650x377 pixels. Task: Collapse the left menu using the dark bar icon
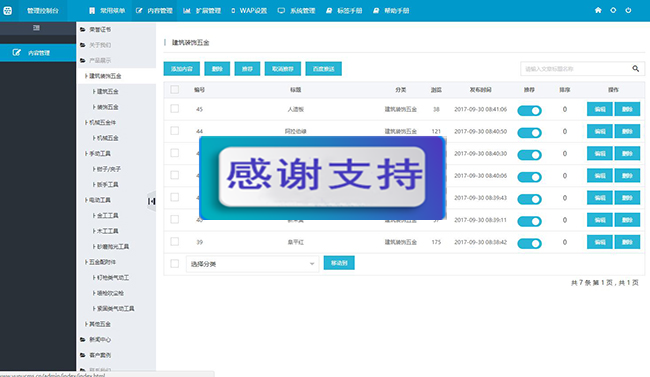[x=36, y=28]
